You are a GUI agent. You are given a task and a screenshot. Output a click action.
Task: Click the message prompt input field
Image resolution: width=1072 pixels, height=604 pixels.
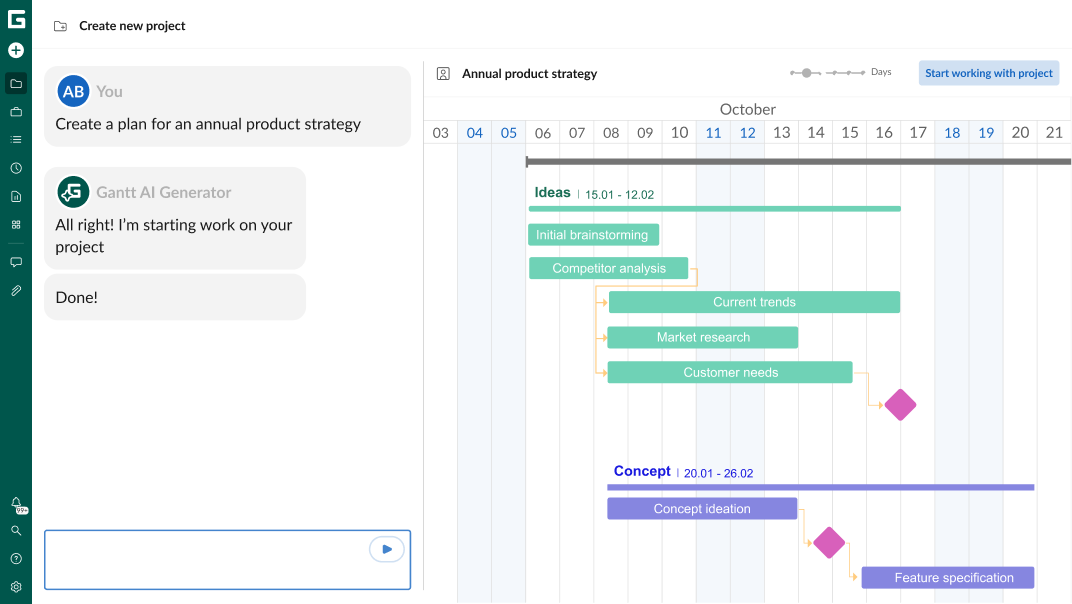pyautogui.click(x=228, y=560)
